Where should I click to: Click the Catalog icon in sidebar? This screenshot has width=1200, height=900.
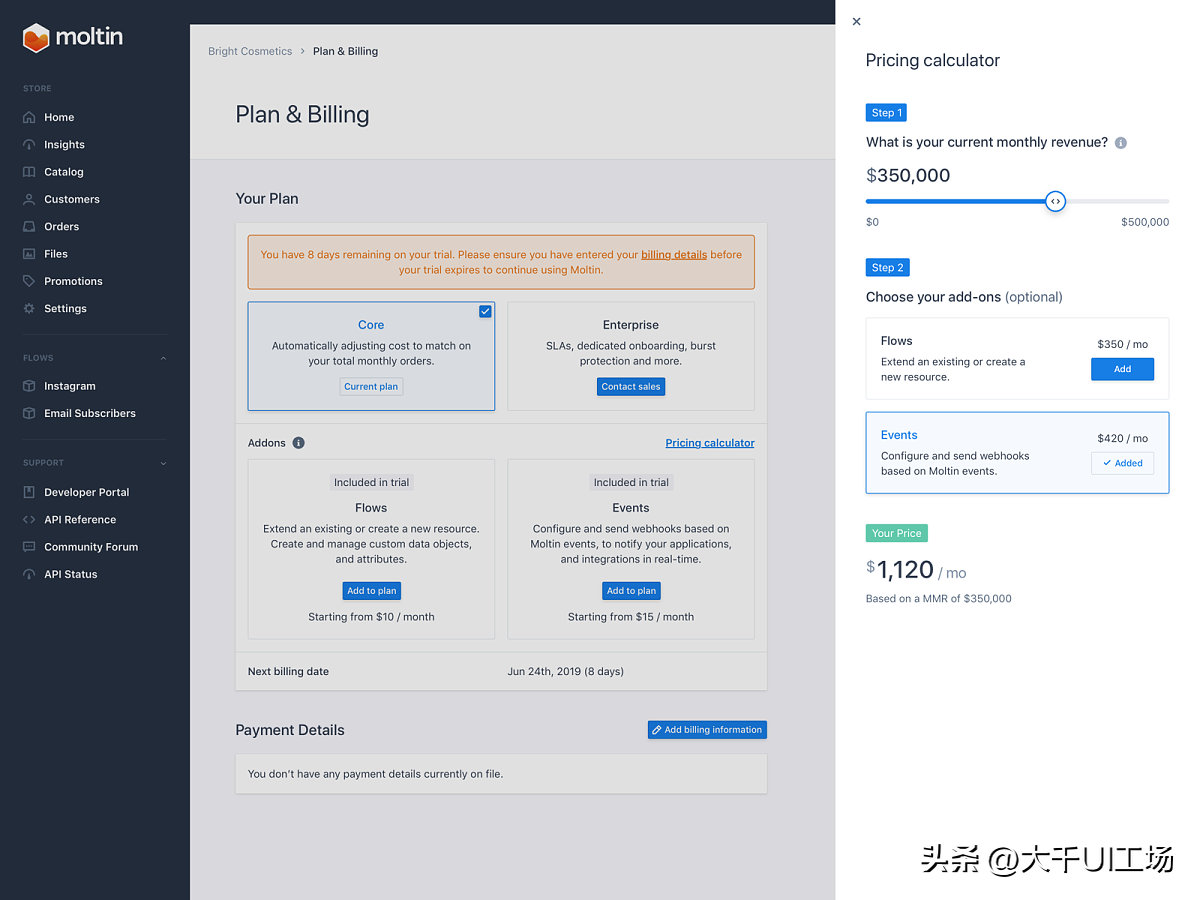29,172
